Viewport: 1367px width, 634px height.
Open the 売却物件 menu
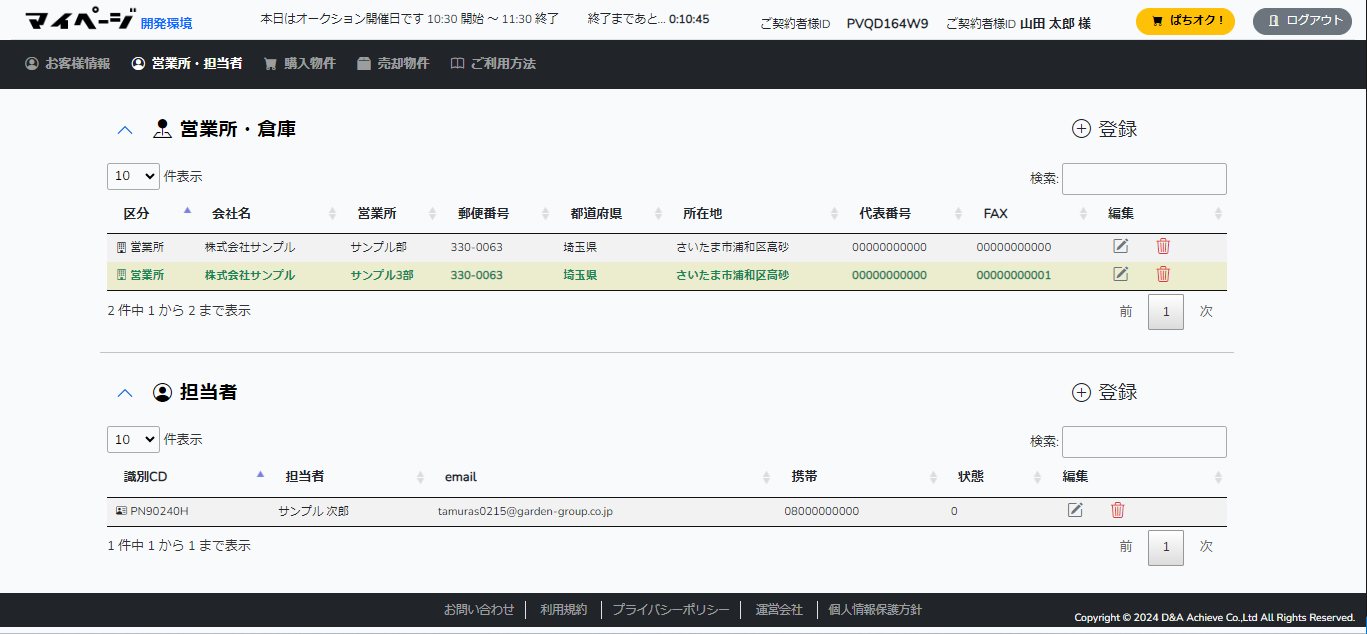(393, 63)
